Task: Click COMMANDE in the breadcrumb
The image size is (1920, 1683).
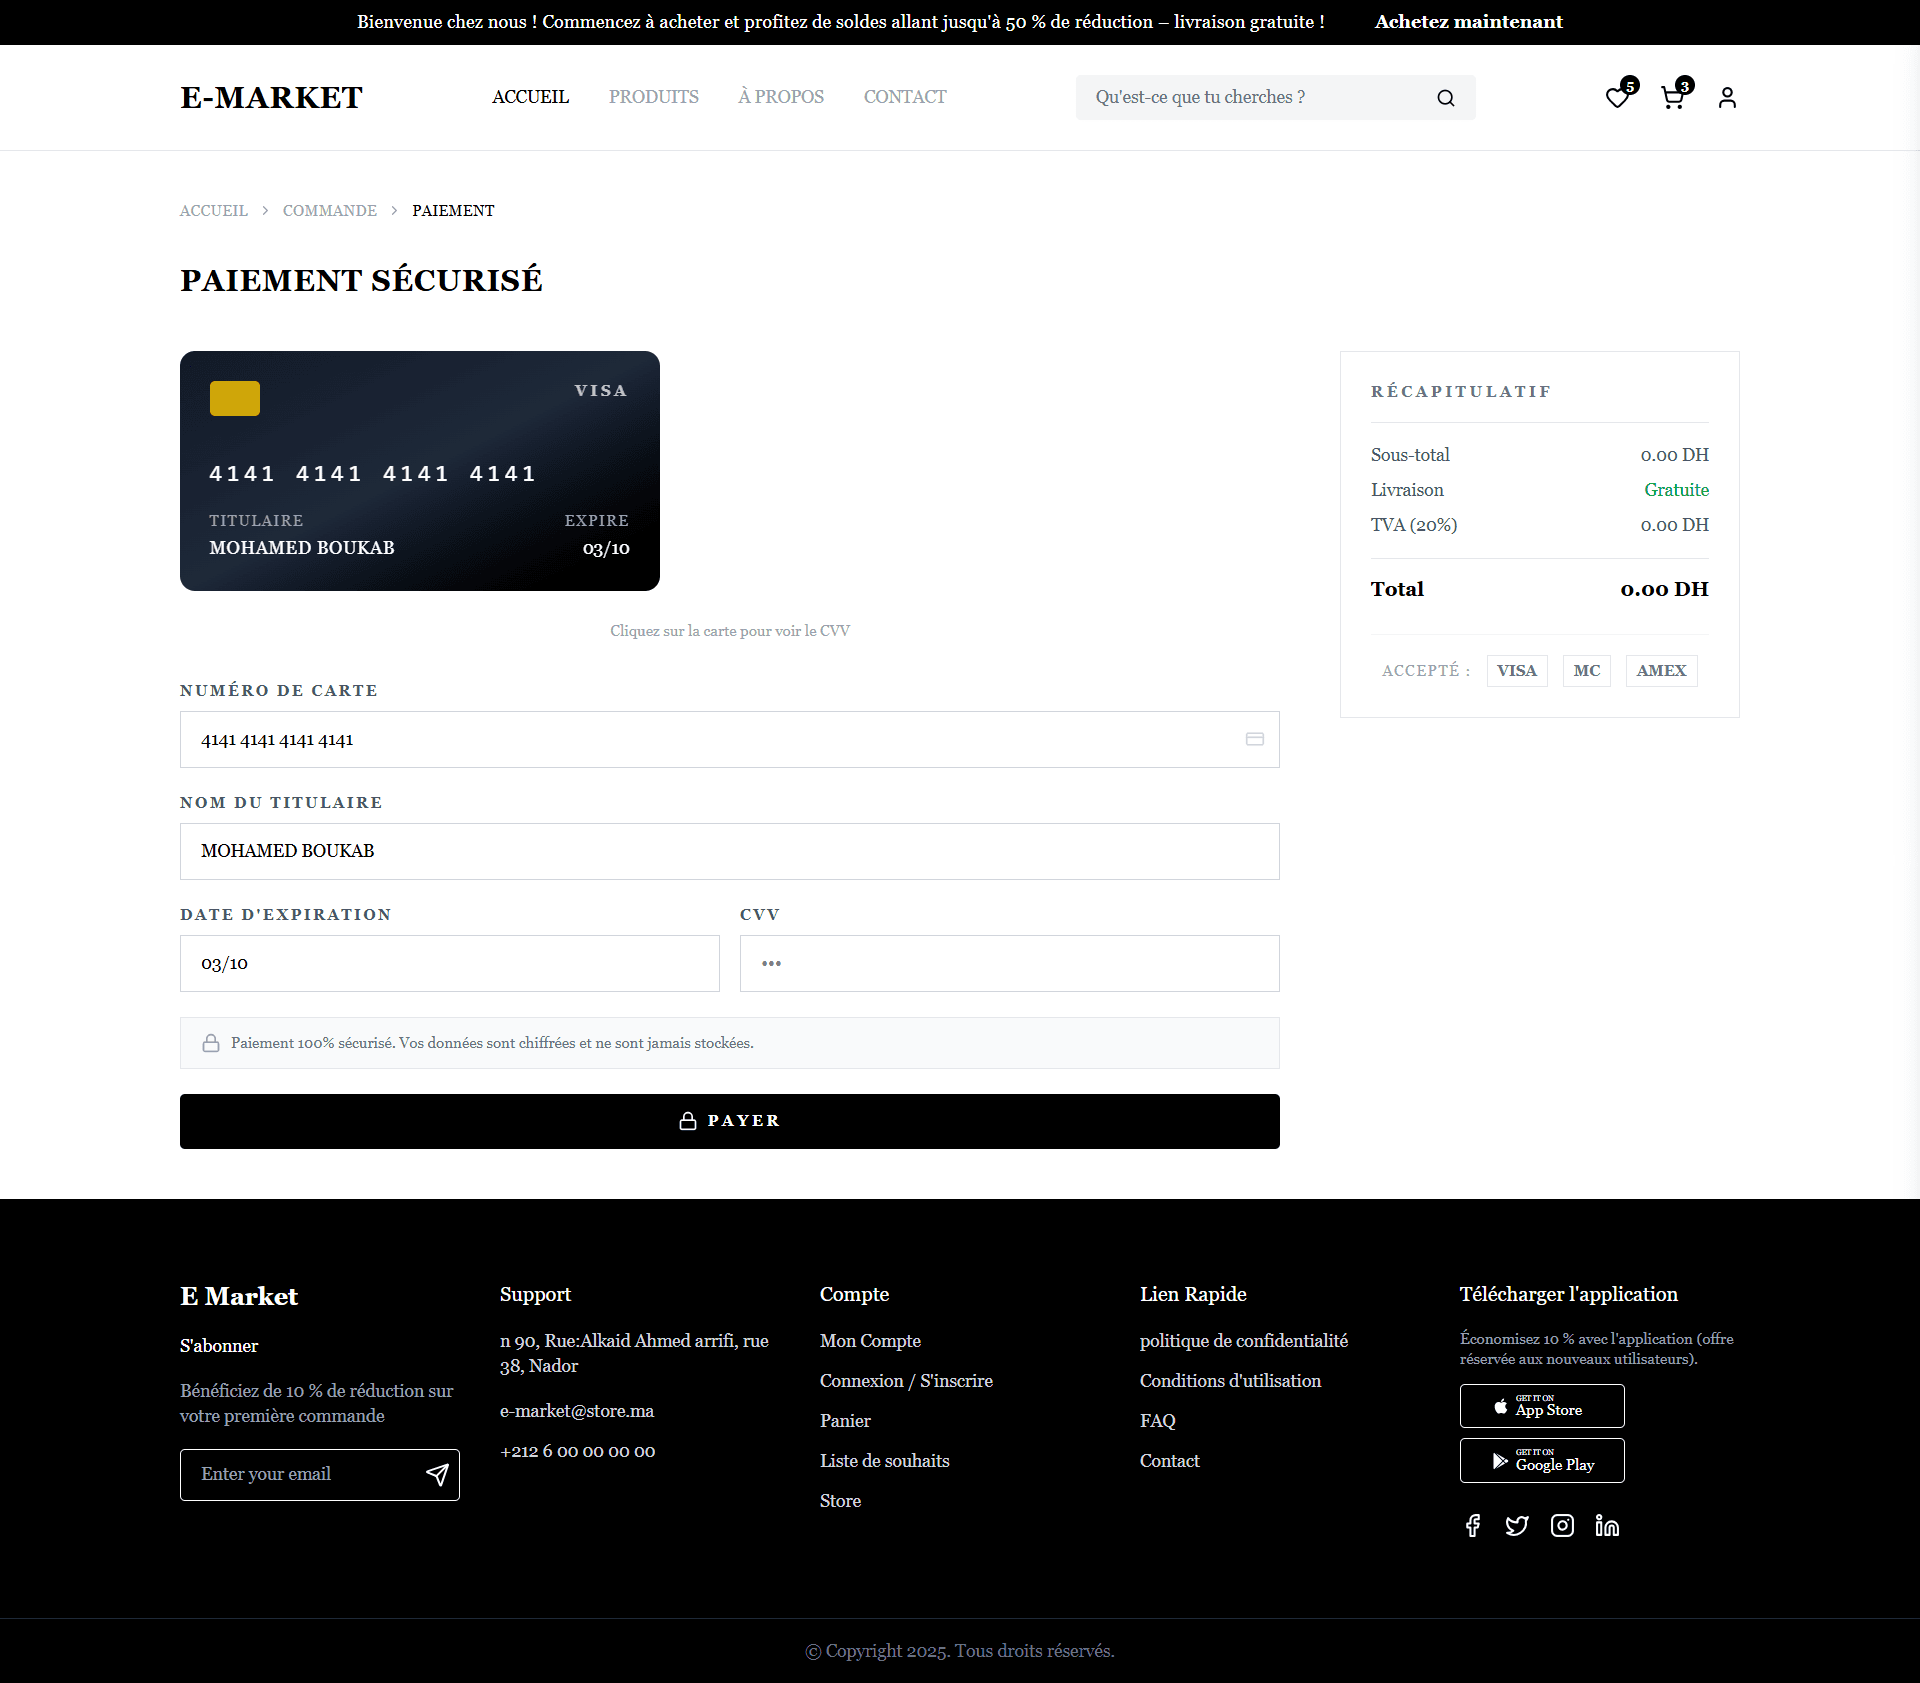Action: [330, 211]
